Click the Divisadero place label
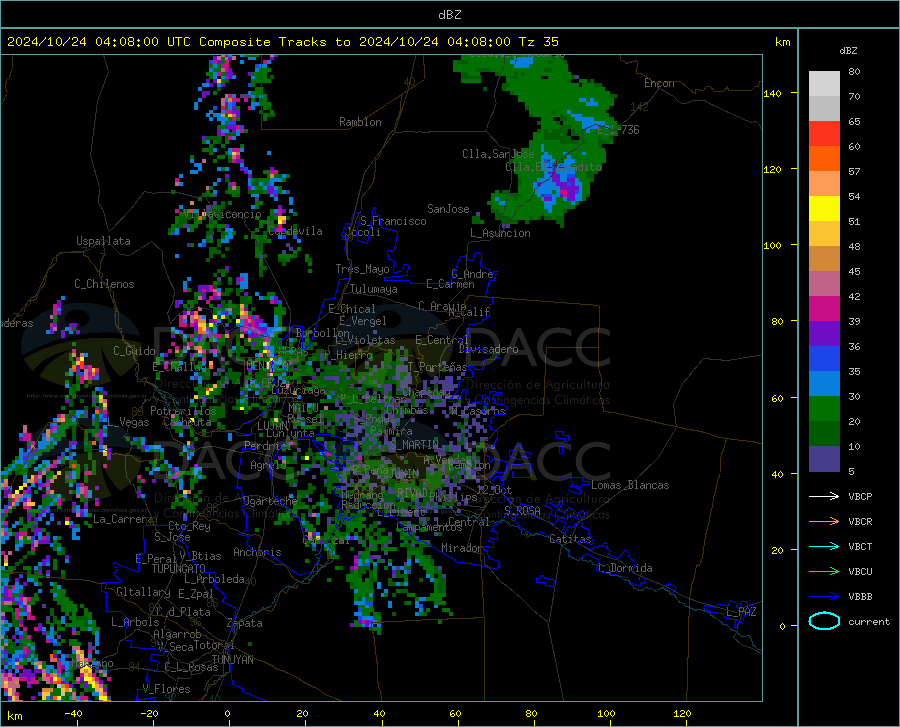Image resolution: width=900 pixels, height=727 pixels. (488, 349)
